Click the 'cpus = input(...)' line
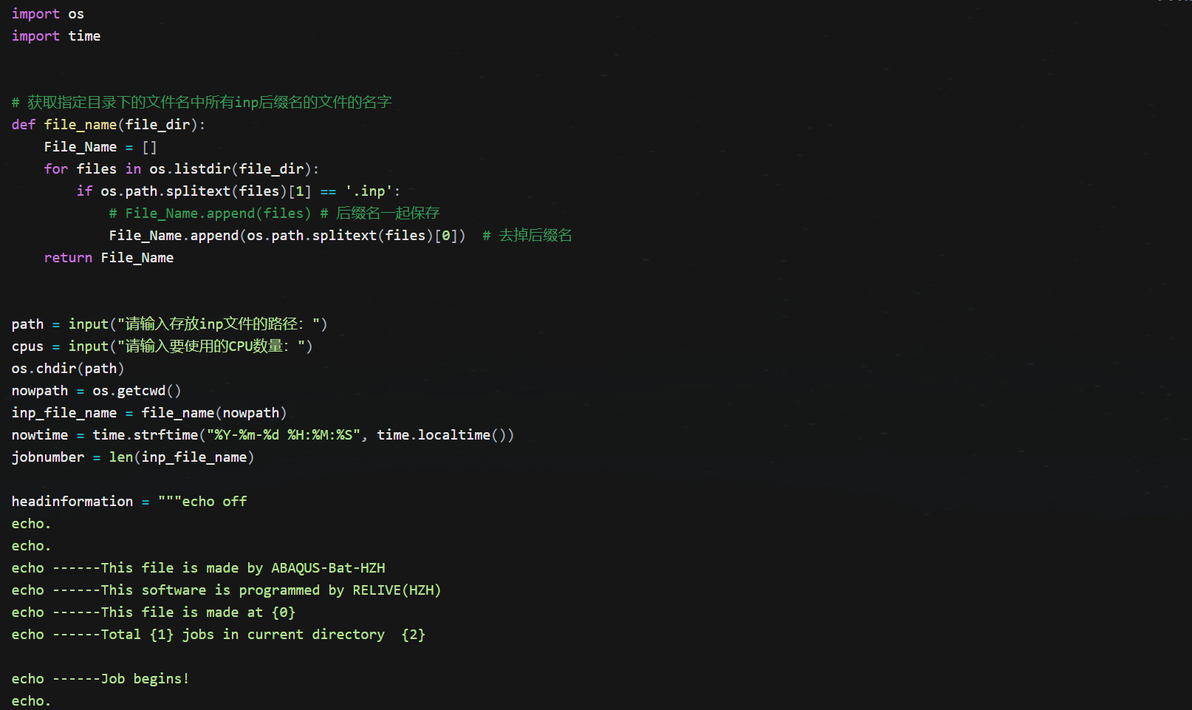This screenshot has height=710, width=1192. (x=162, y=346)
